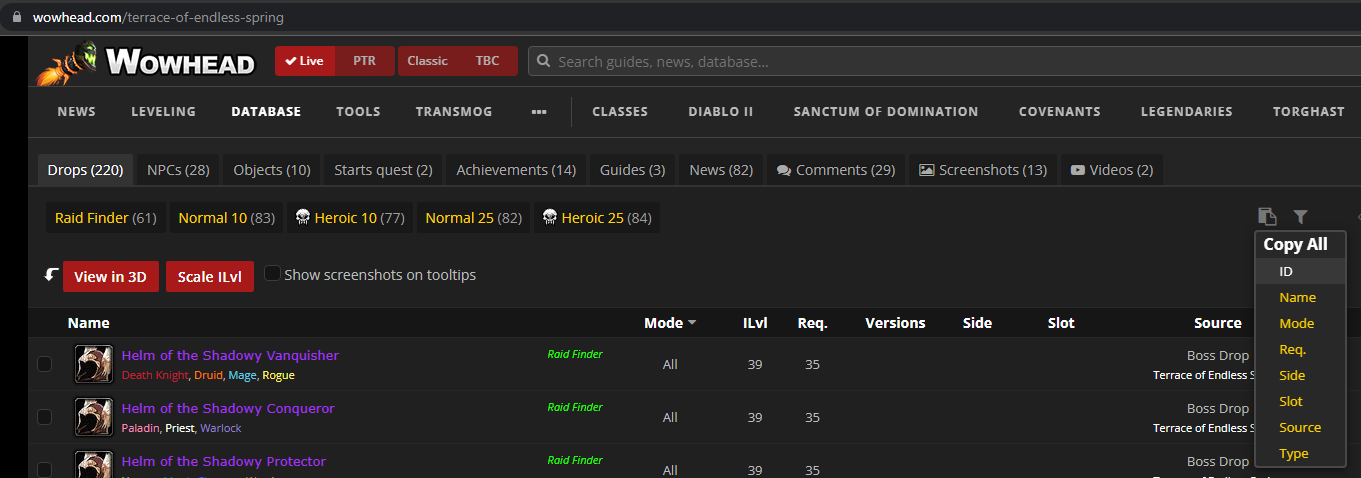
Task: Choose Type in Copy All menu
Action: click(1301, 453)
